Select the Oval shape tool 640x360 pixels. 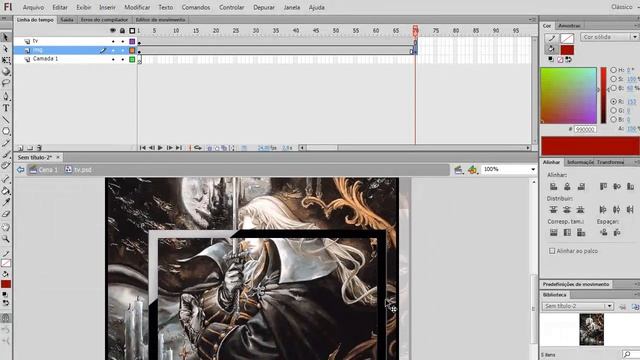pyautogui.click(x=6, y=131)
